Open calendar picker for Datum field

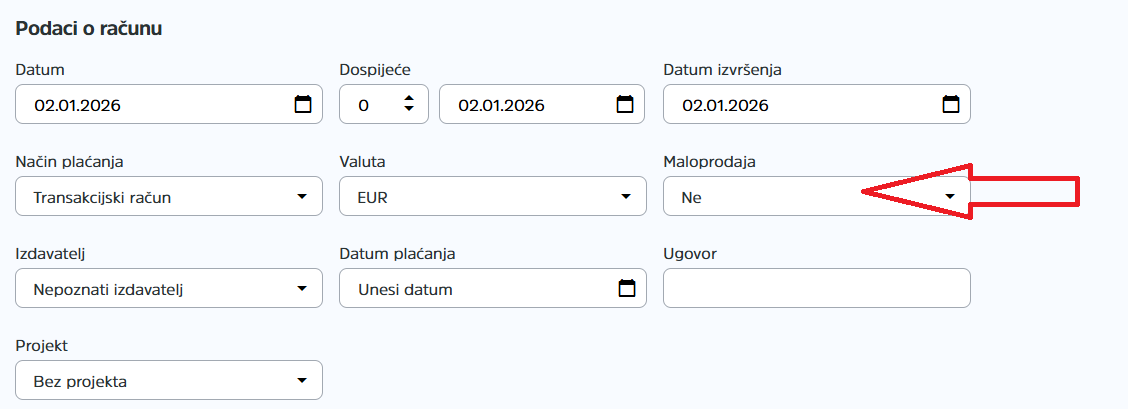coord(303,104)
